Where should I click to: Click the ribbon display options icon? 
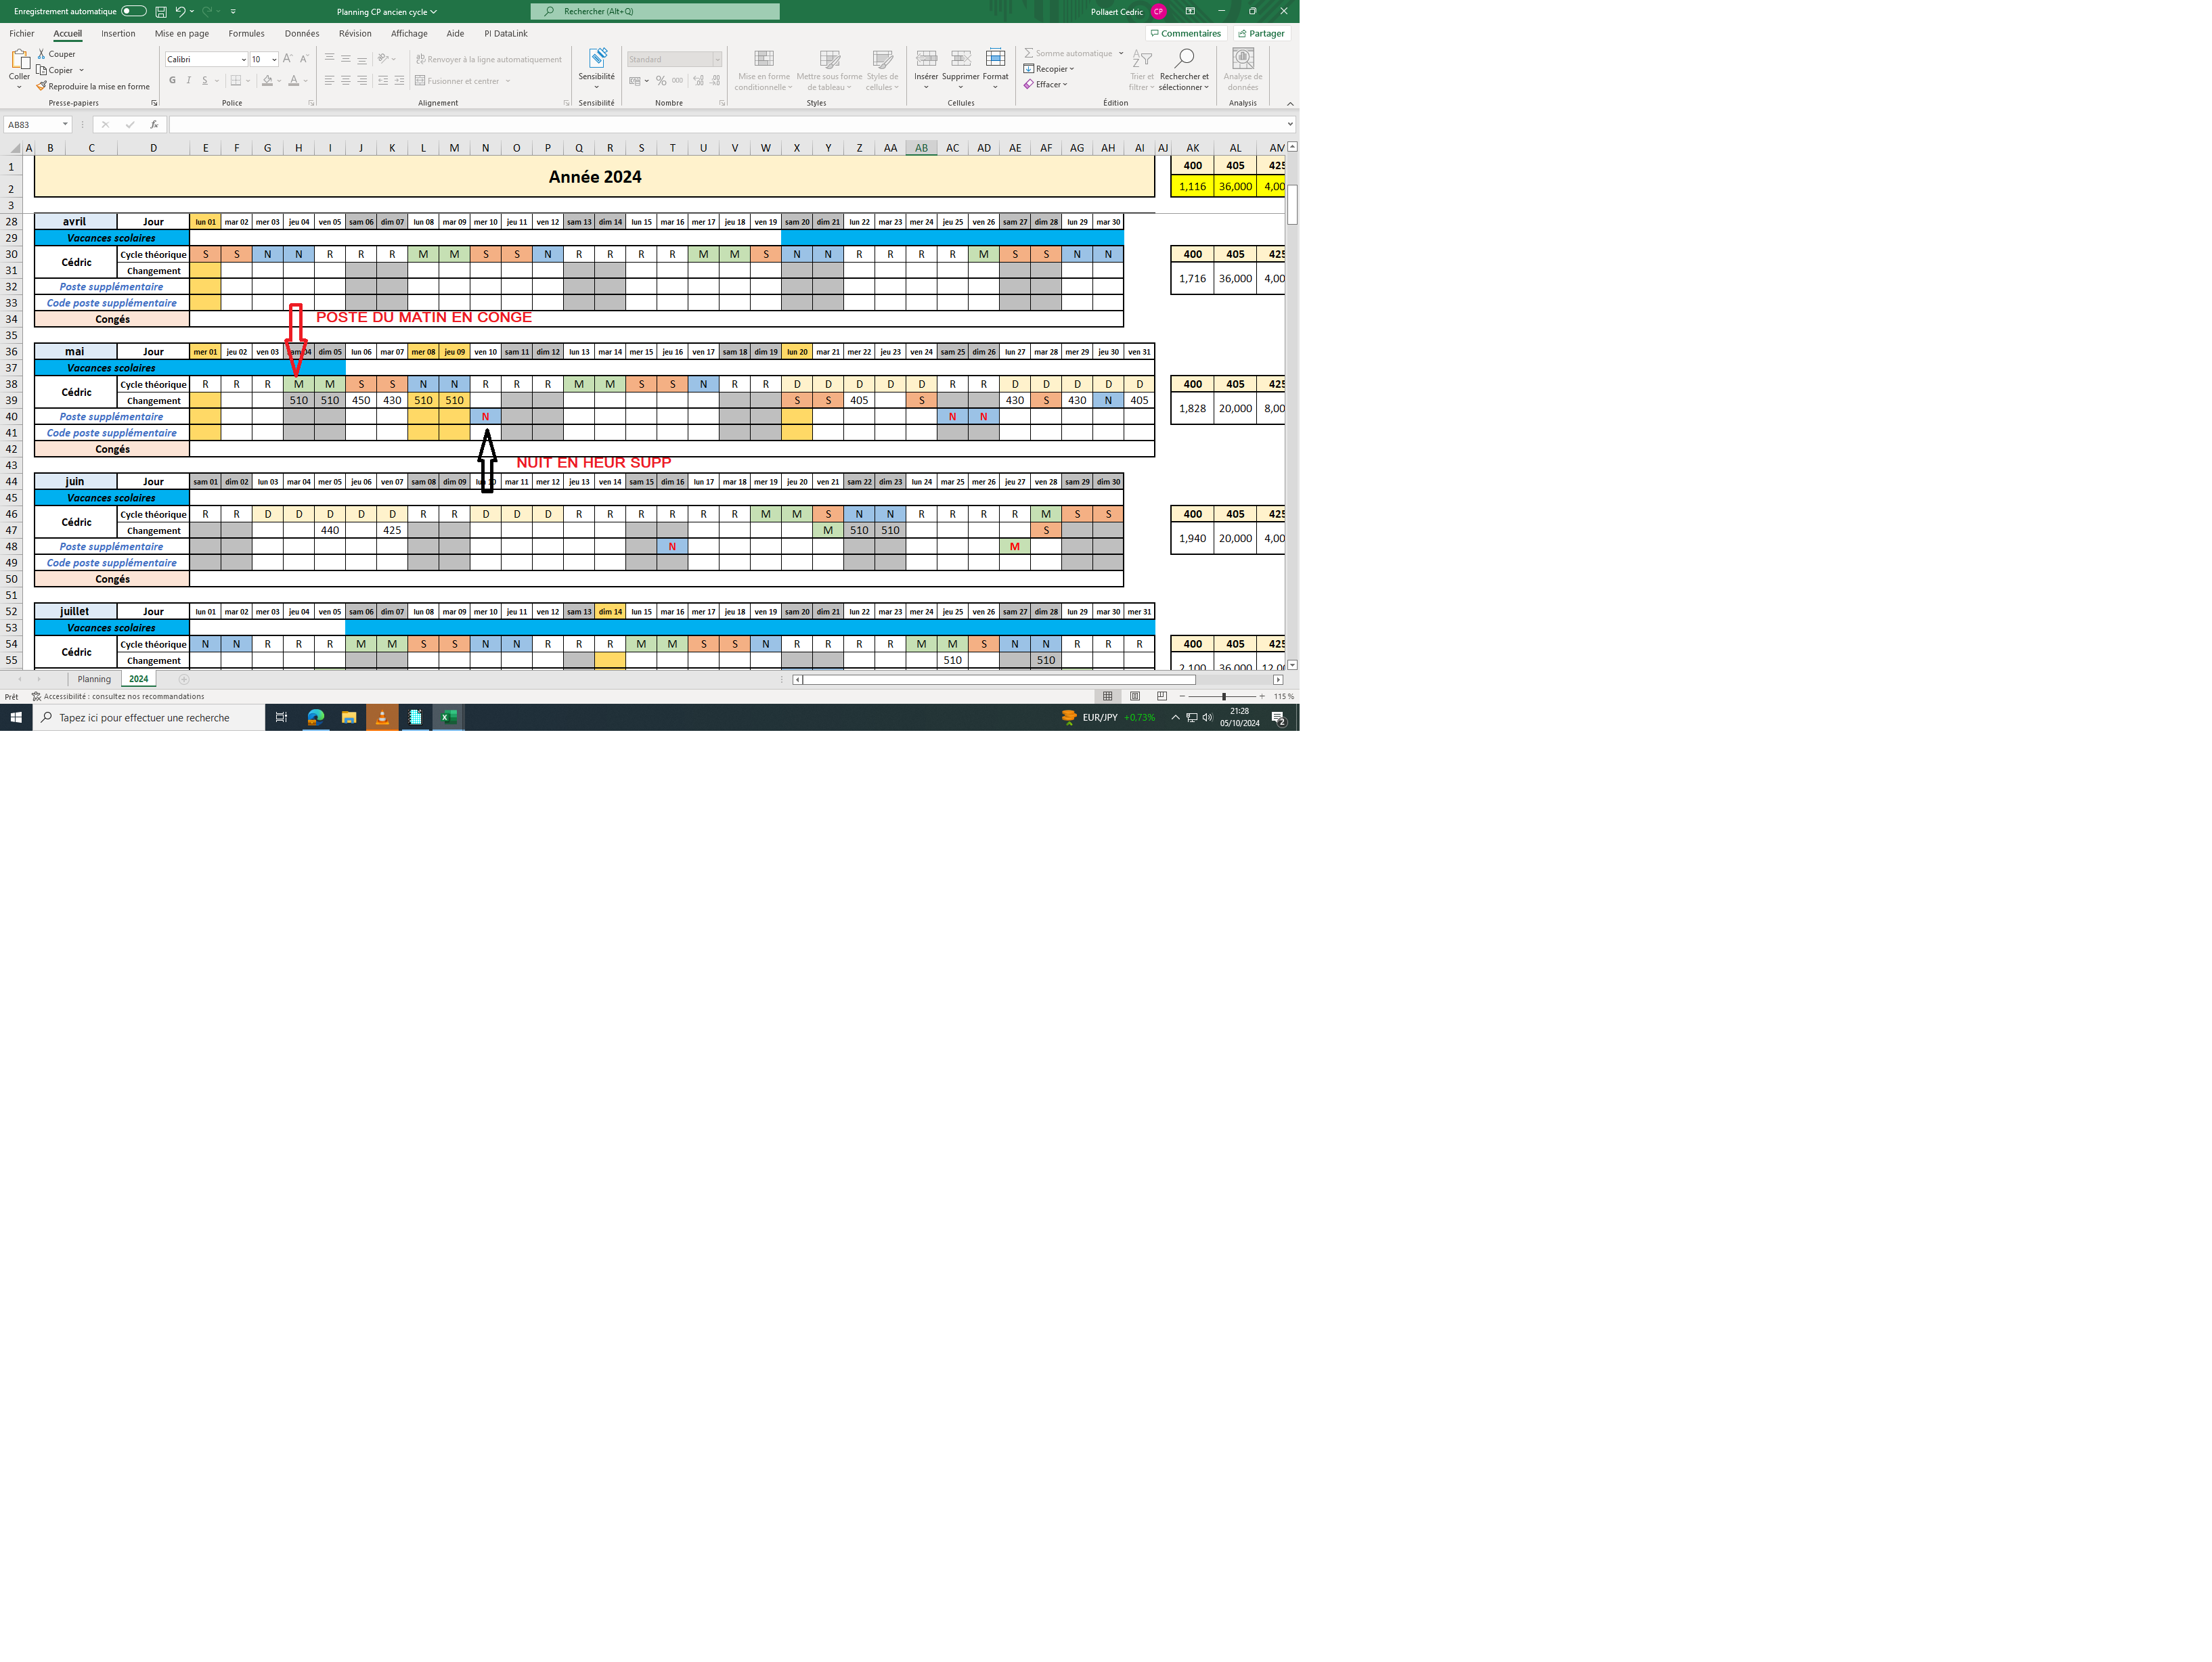[x=1190, y=11]
